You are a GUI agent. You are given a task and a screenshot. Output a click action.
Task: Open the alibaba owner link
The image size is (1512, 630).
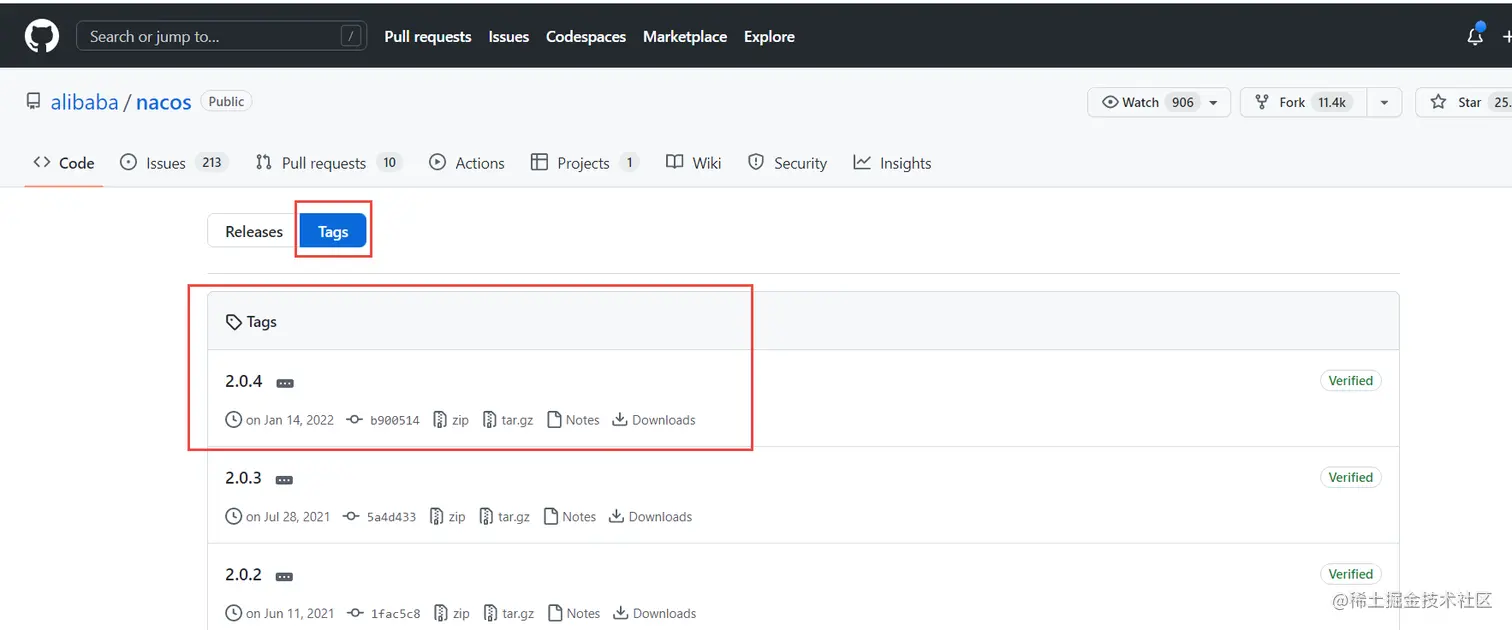click(x=85, y=102)
